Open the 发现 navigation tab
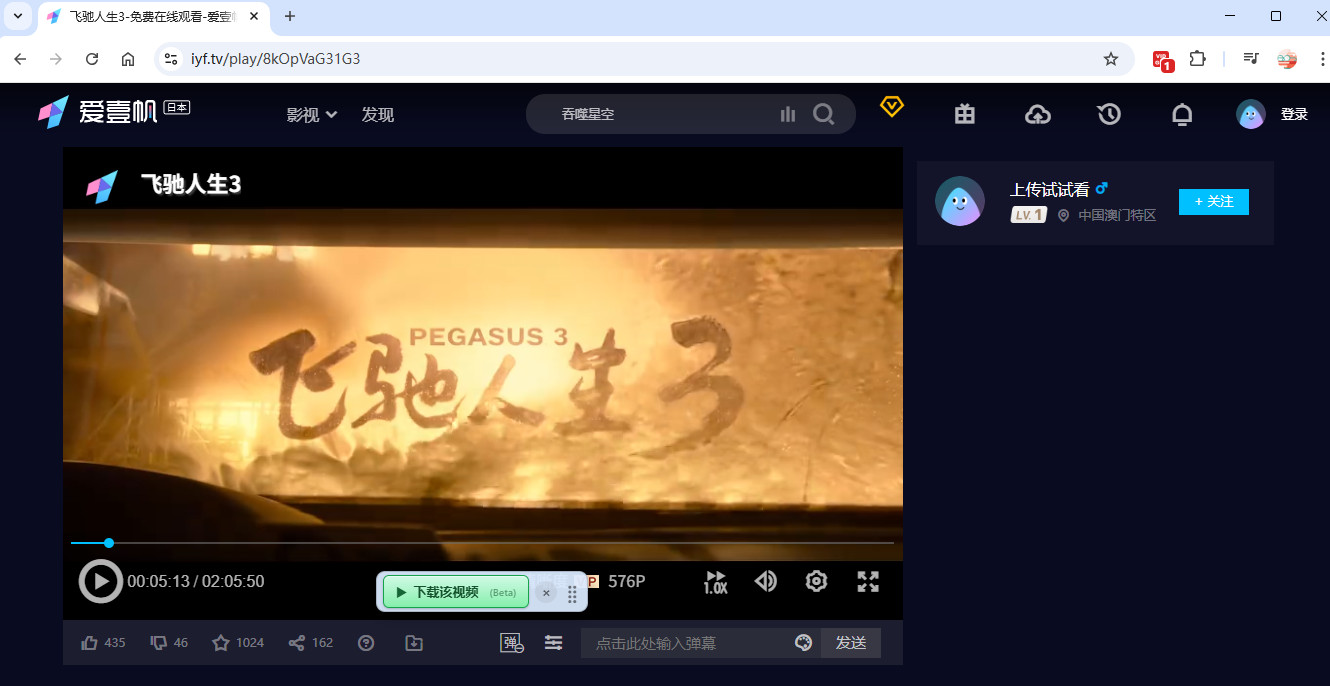1330x686 pixels. [x=378, y=115]
